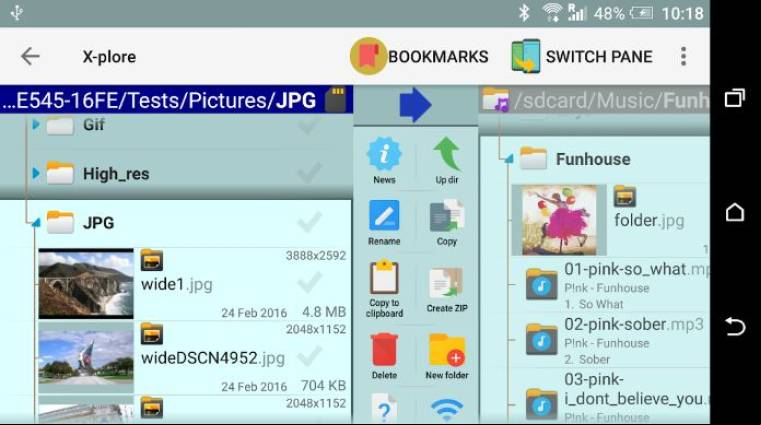Select the High_res folder row
This screenshot has width=761, height=425.
point(176,174)
